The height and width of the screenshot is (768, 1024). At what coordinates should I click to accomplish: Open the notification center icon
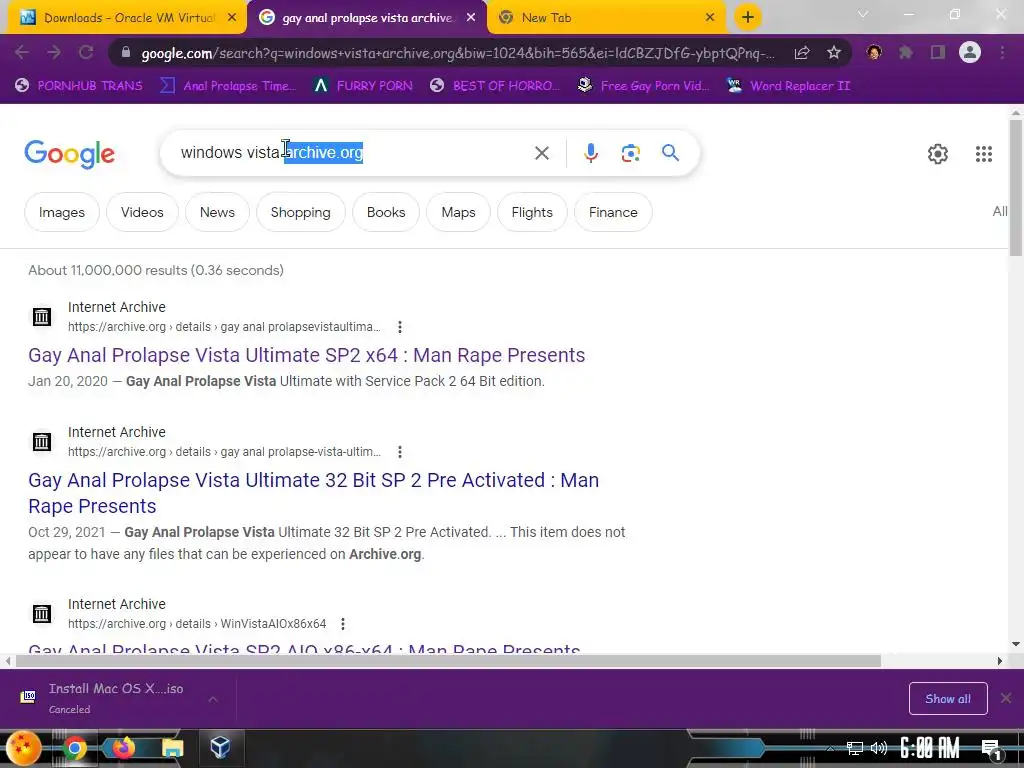[991, 750]
